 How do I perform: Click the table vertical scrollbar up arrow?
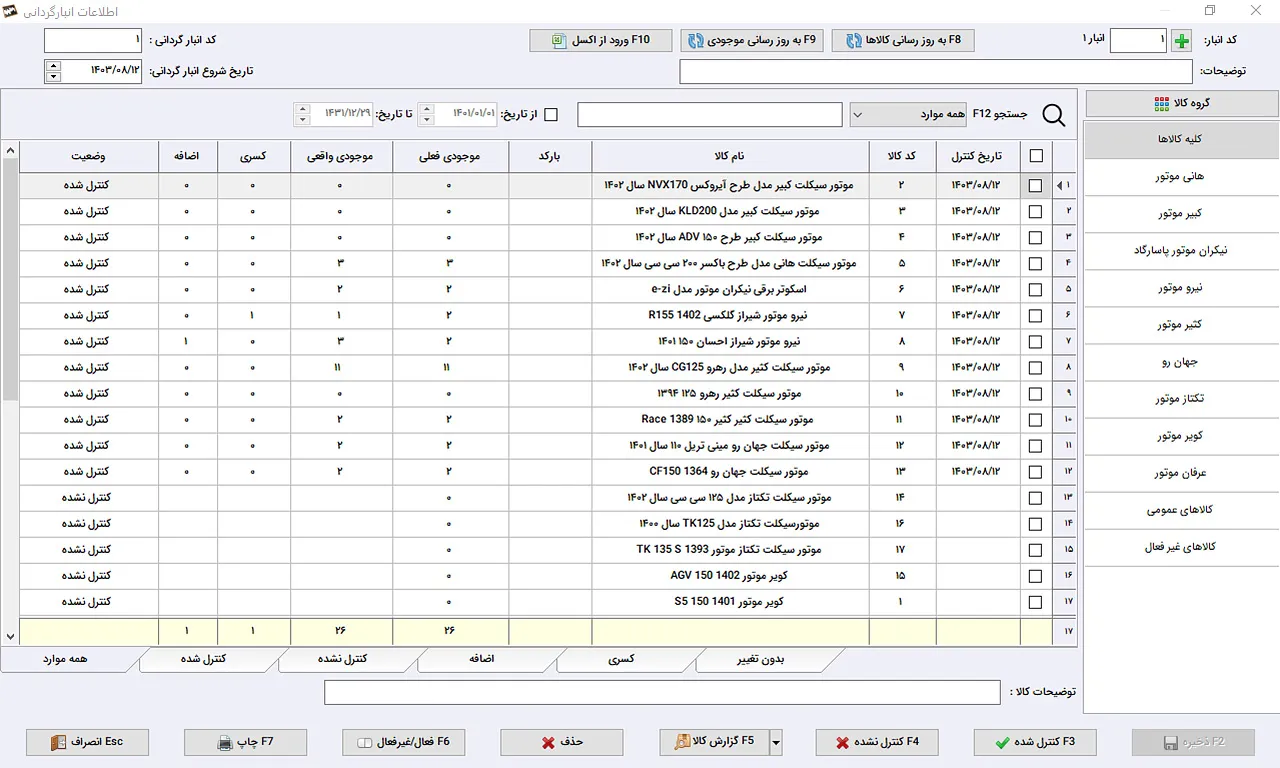[x=10, y=151]
